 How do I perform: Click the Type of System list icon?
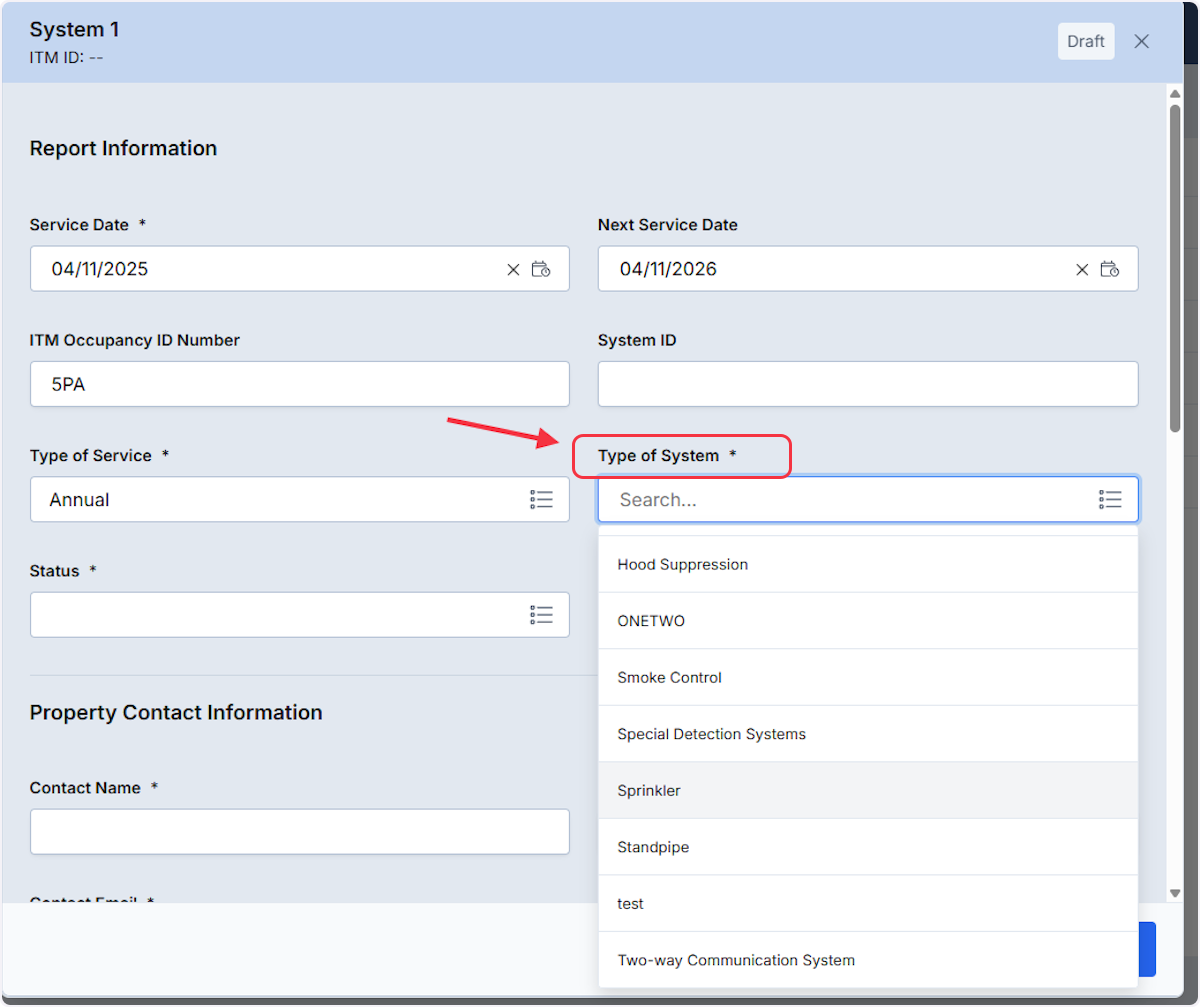[1109, 499]
